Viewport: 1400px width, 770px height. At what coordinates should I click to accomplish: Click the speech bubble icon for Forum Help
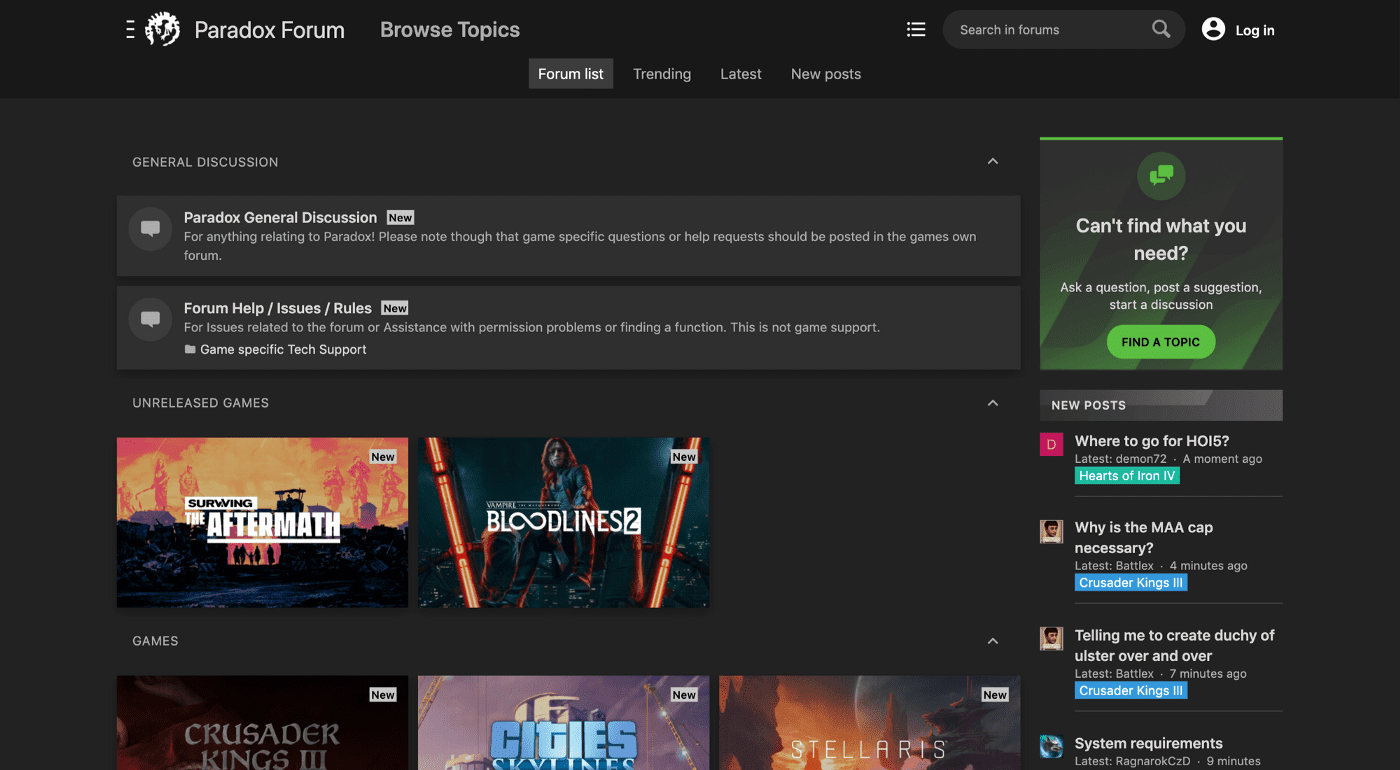tap(150, 320)
